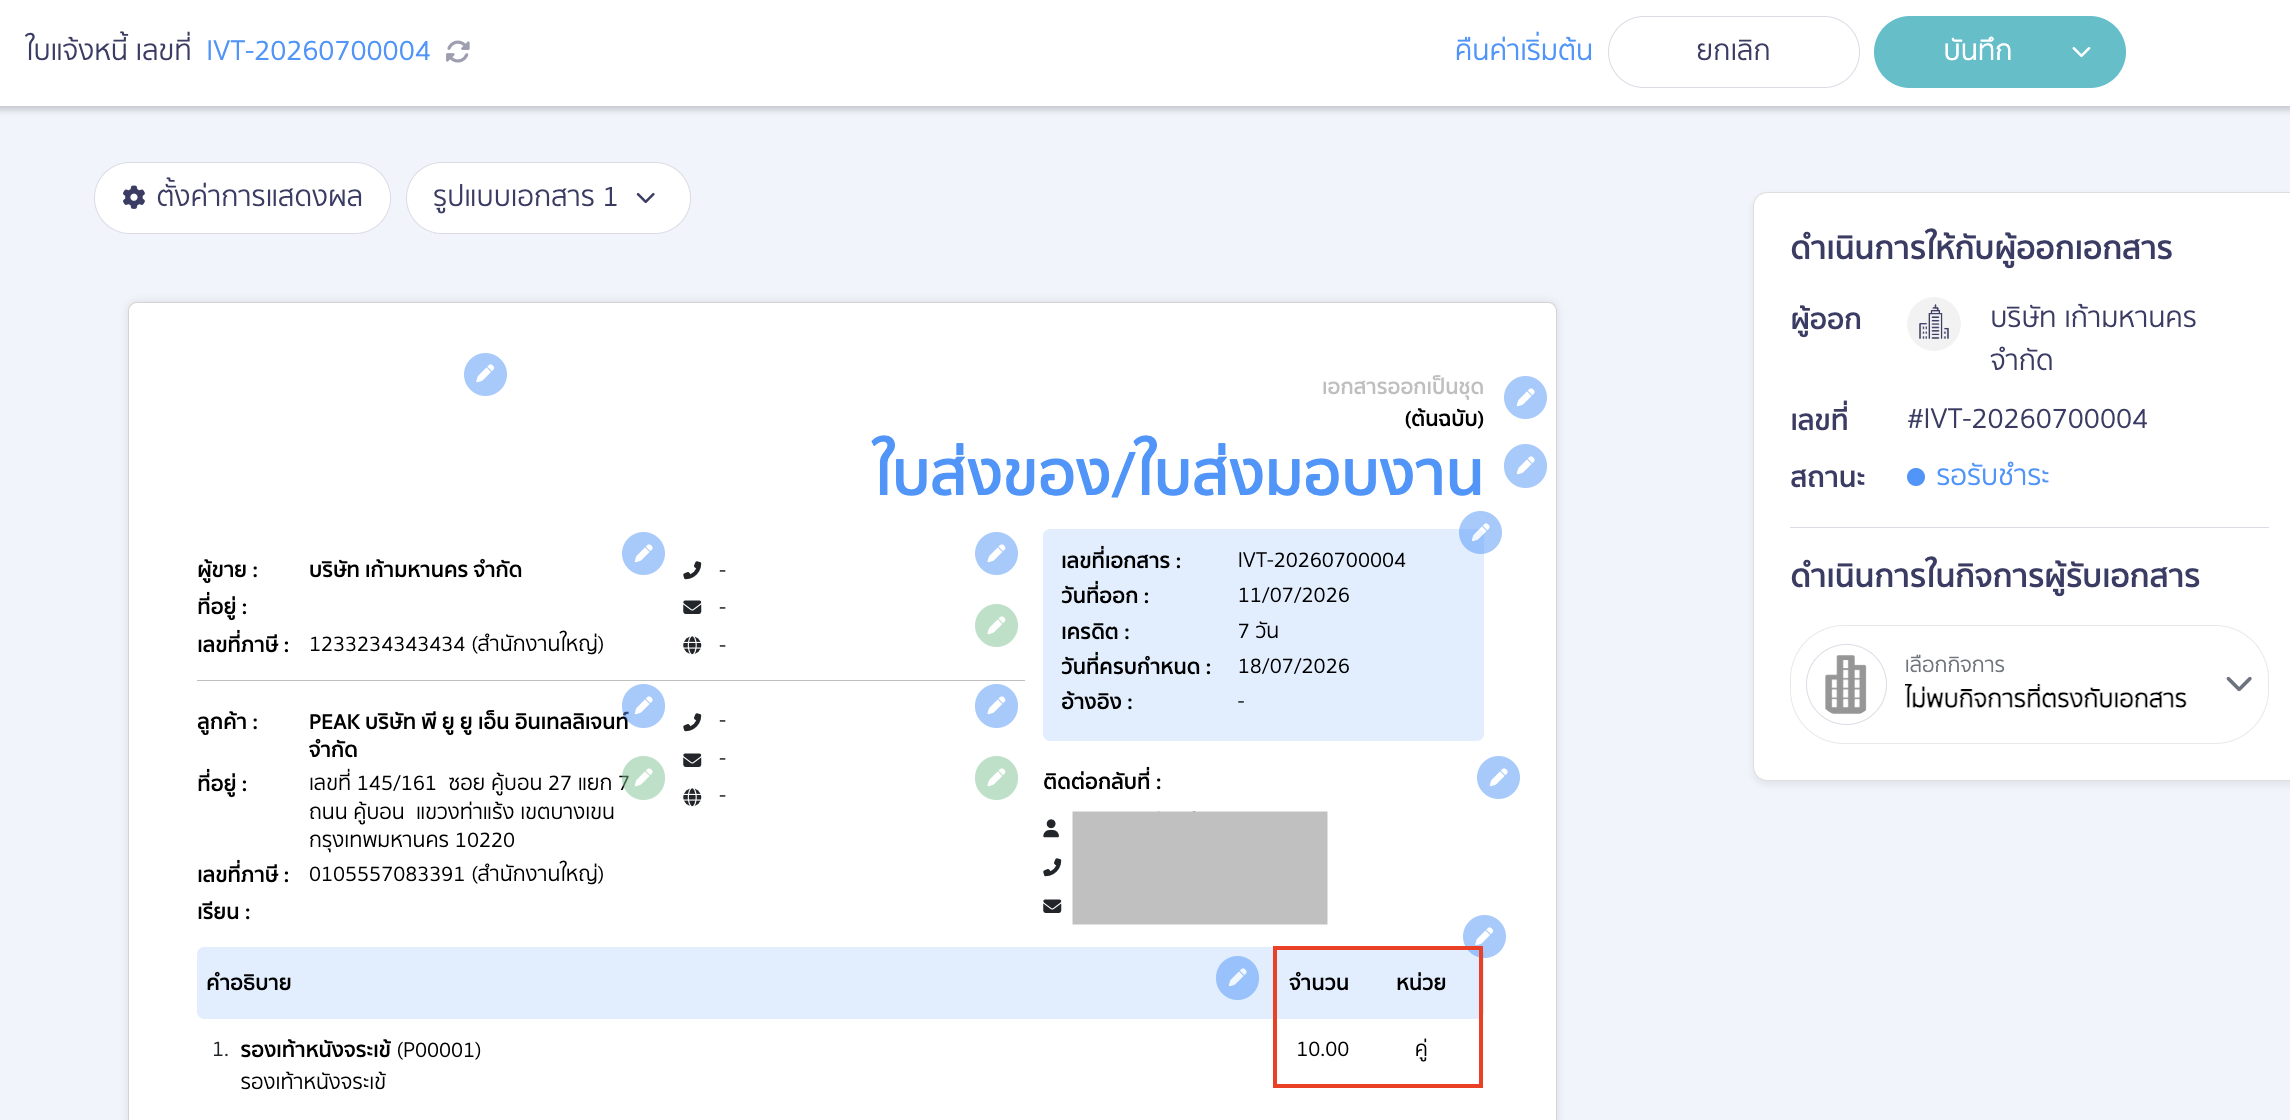The height and width of the screenshot is (1120, 2290).
Task: Click document number #IVT-20260700004 in side panel
Action: coord(2027,418)
